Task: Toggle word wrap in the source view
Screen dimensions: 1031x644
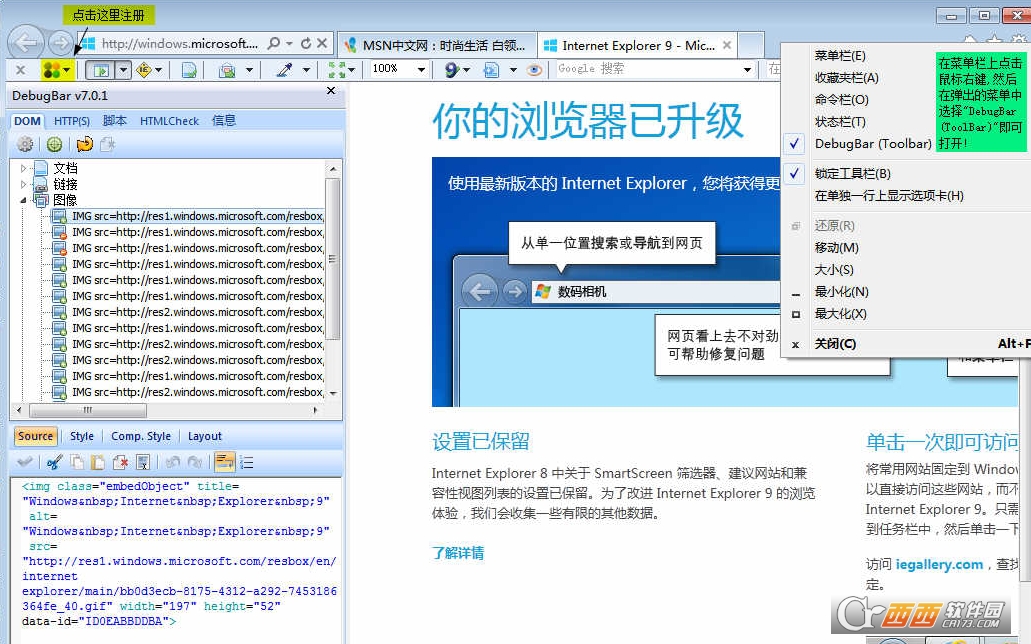Action: coord(224,462)
